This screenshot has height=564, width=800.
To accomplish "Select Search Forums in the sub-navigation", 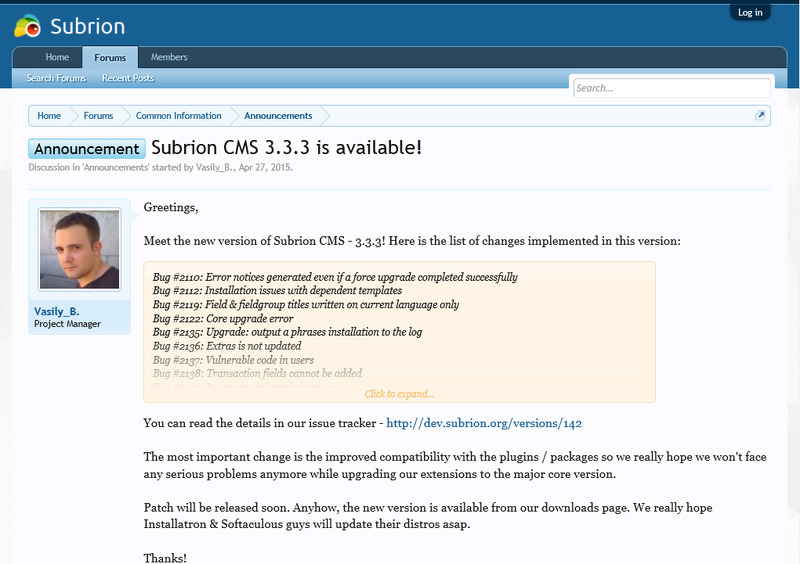I will tap(56, 78).
